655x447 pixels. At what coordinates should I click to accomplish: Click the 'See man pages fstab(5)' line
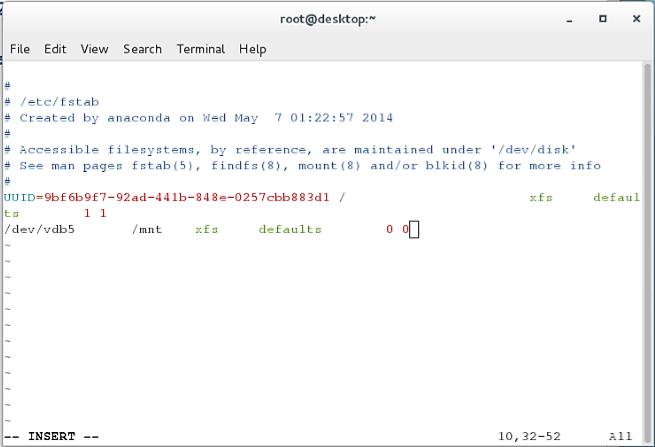point(302,165)
